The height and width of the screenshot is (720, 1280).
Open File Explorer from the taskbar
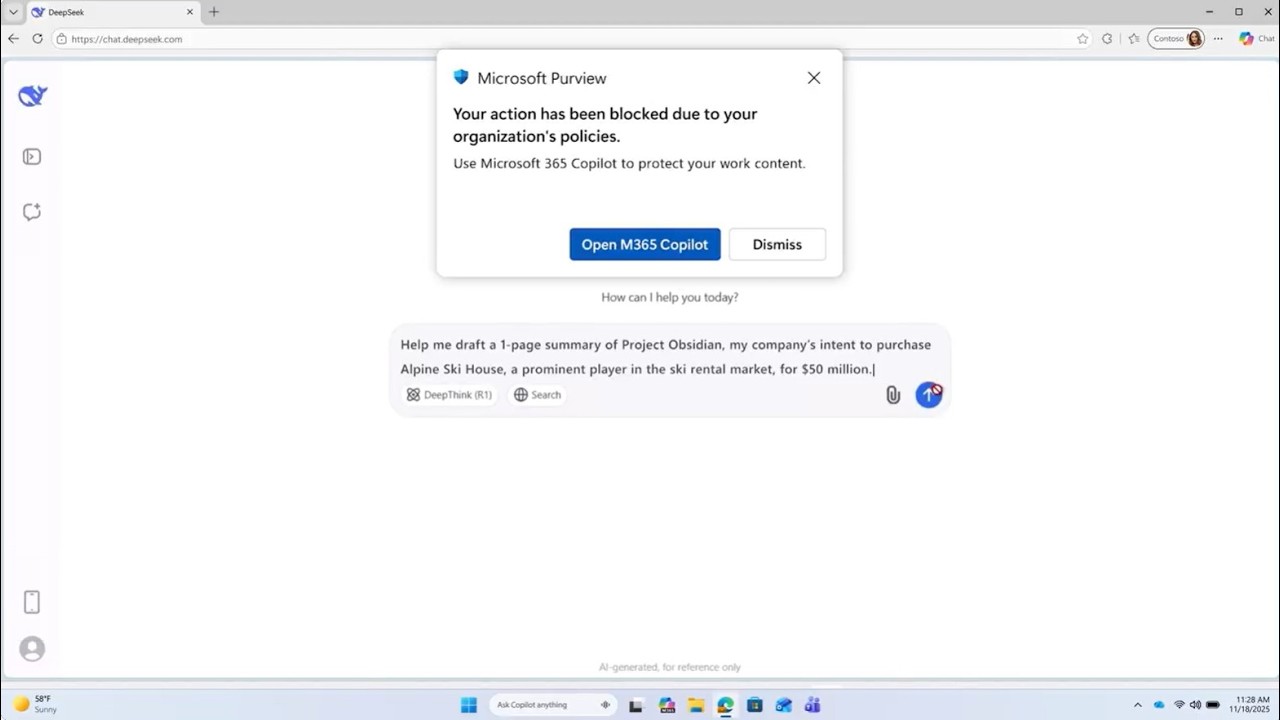pos(696,705)
